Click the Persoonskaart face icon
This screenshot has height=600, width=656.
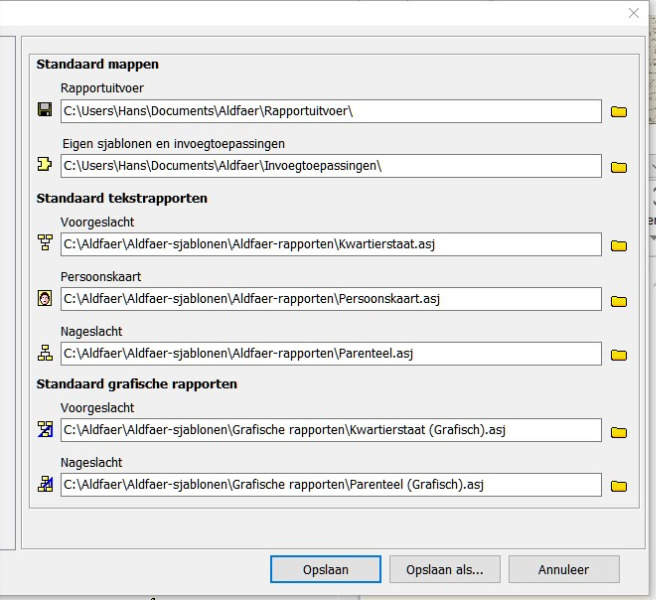tap(45, 299)
